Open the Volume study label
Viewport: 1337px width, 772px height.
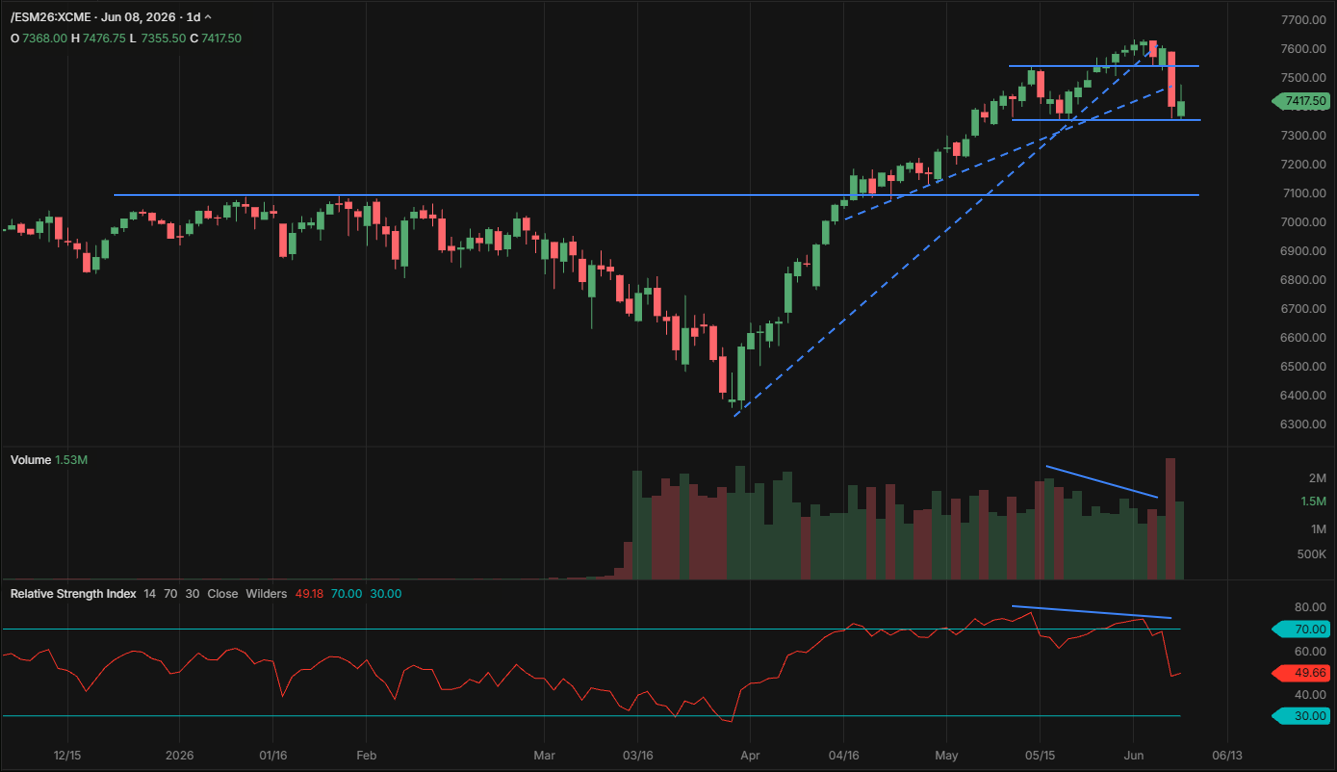point(30,460)
